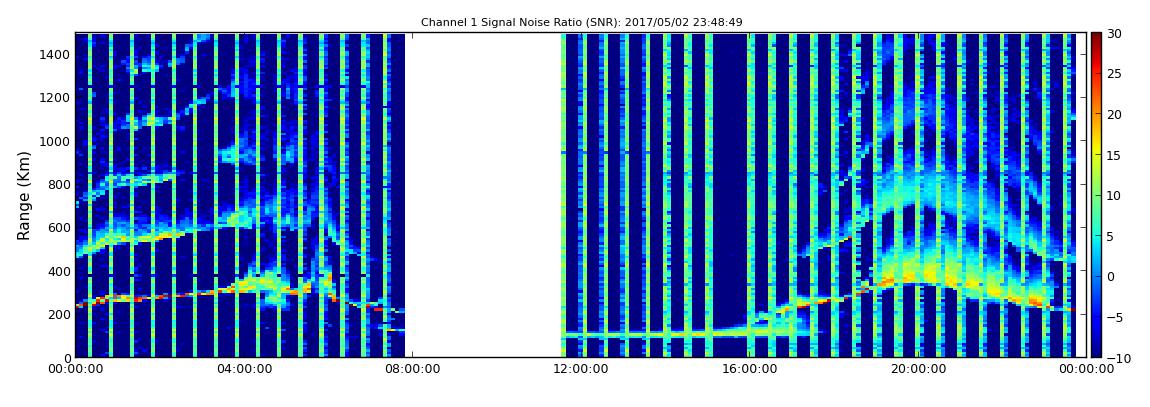Click the colorbar tick label '10'

[x=1114, y=195]
